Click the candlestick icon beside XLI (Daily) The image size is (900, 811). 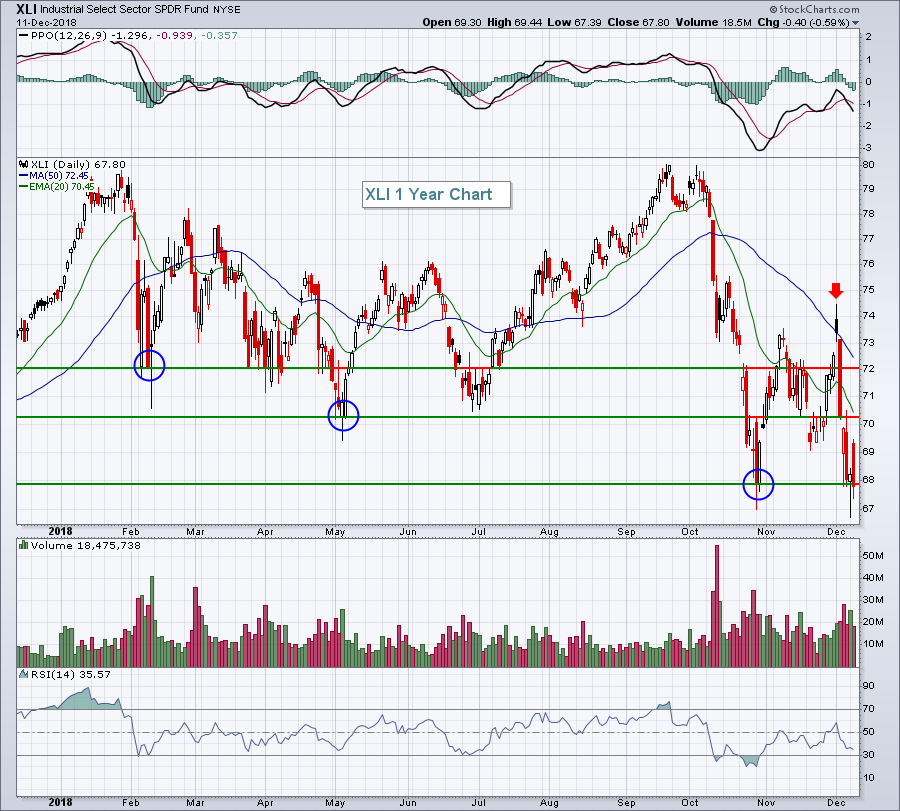click(x=24, y=164)
